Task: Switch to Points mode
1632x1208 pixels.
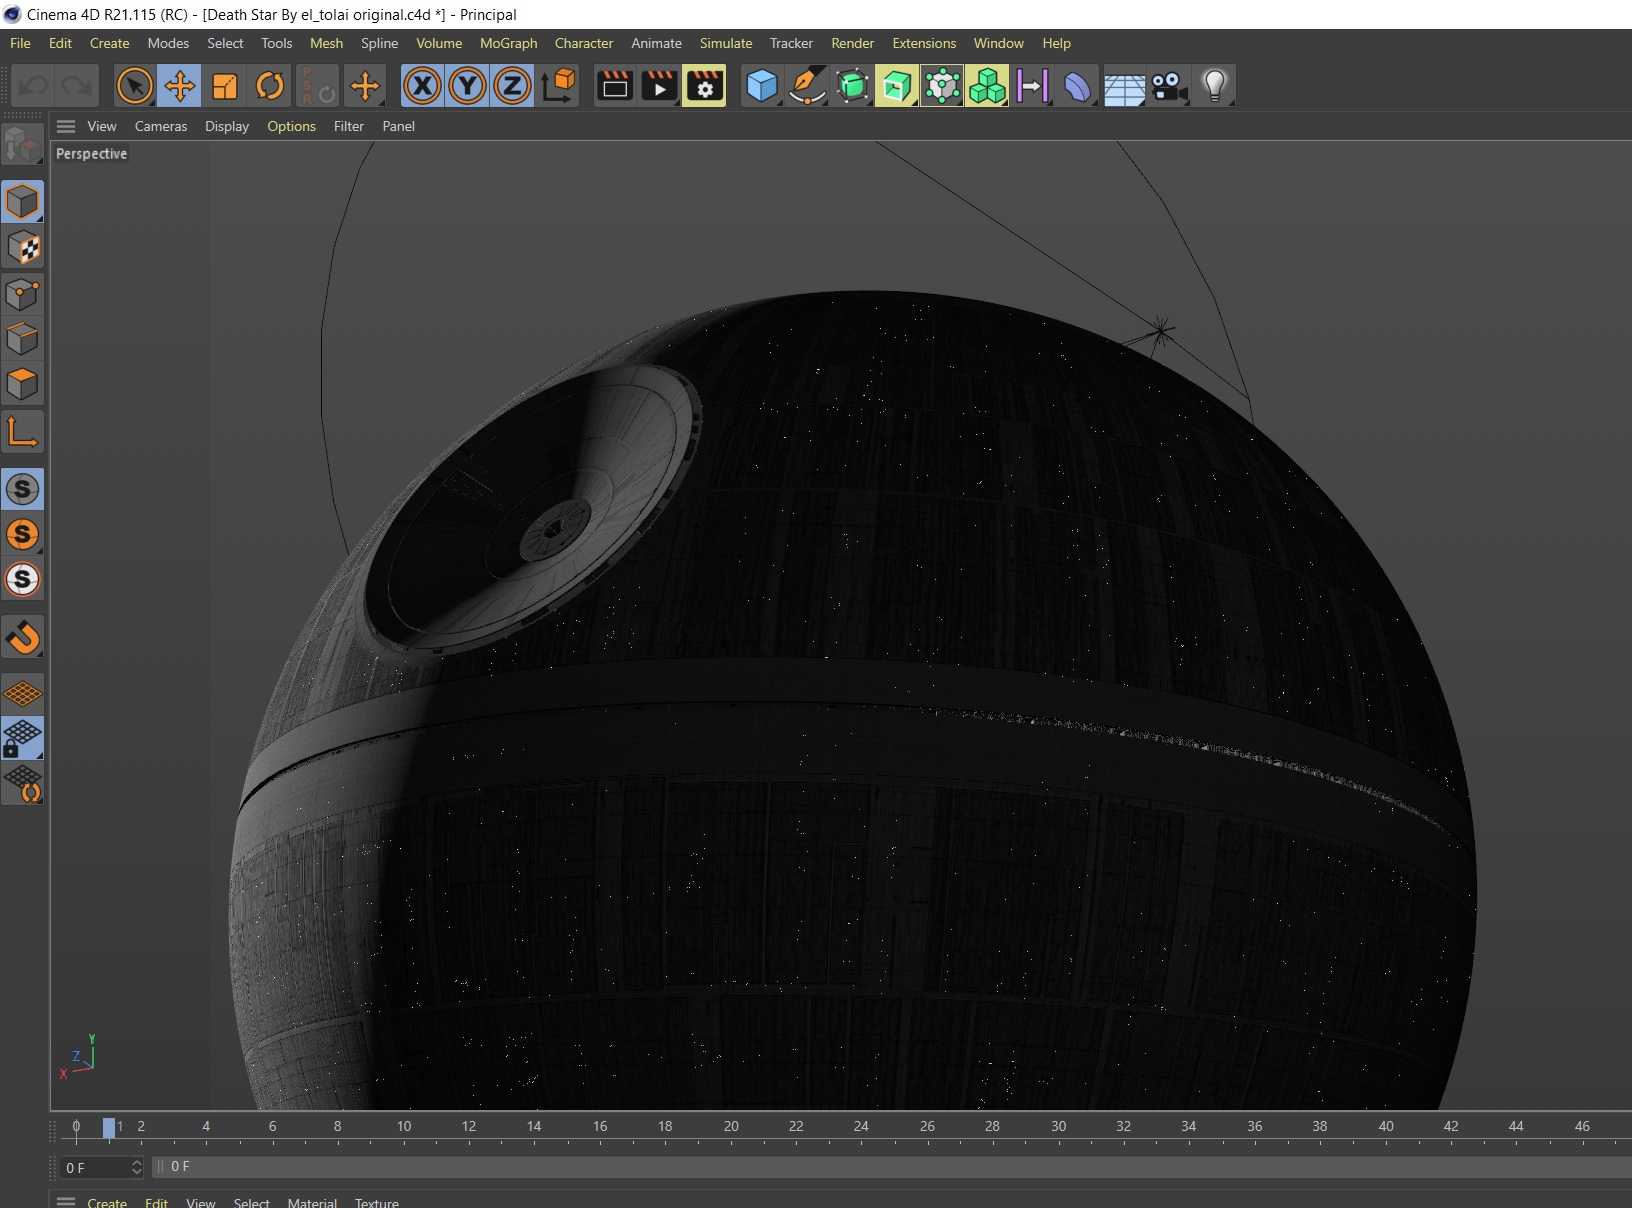Action: click(x=23, y=294)
